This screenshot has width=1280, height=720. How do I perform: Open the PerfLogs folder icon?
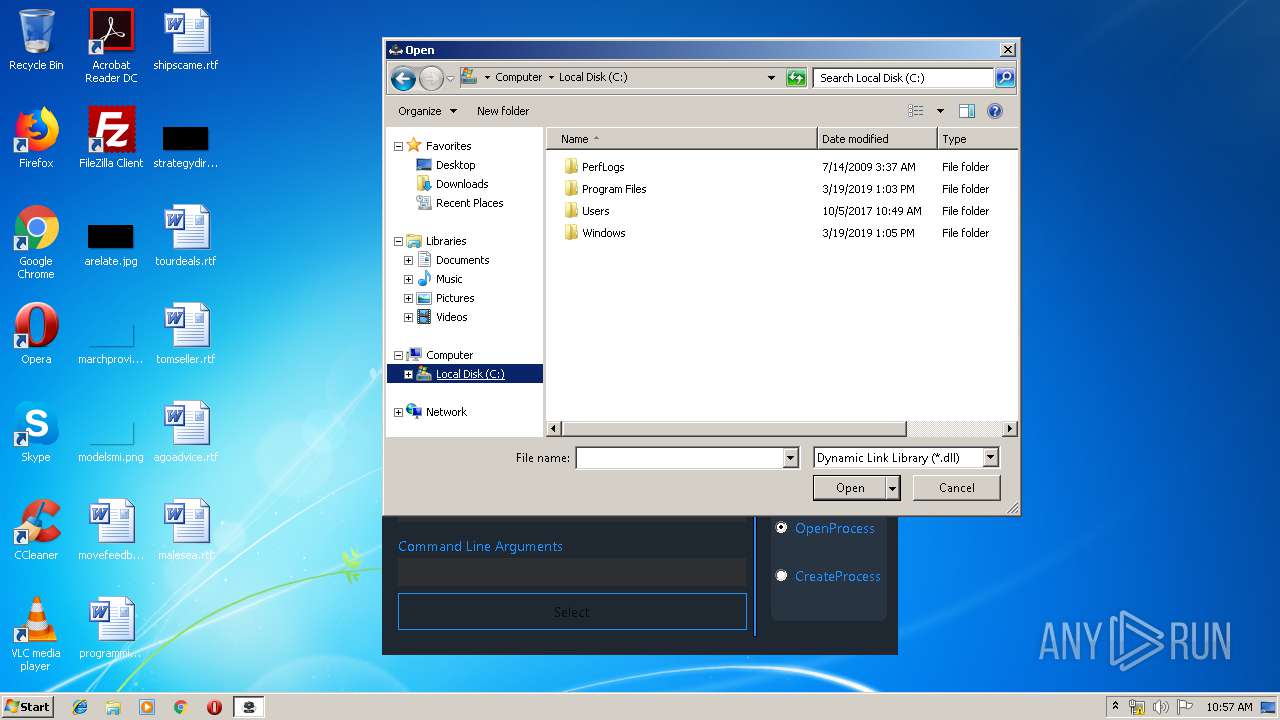click(571, 166)
